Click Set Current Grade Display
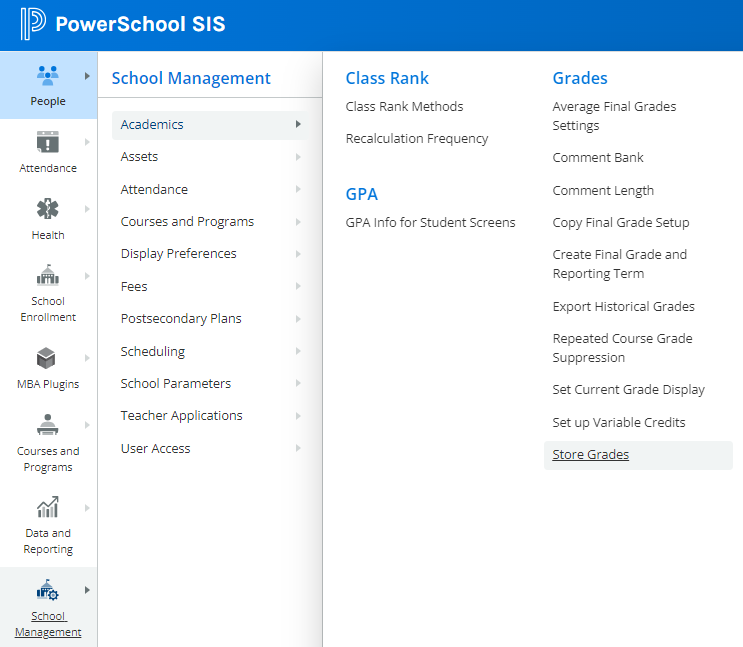Viewport: 743px width, 647px height. tap(628, 390)
